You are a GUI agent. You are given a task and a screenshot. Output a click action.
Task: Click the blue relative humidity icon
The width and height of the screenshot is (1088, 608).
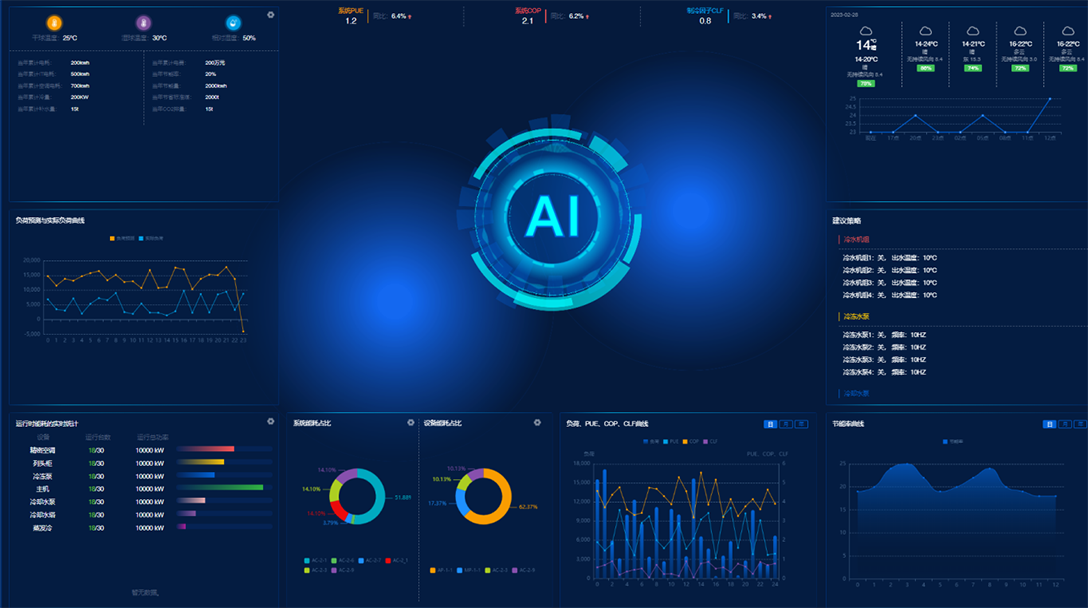[x=234, y=23]
